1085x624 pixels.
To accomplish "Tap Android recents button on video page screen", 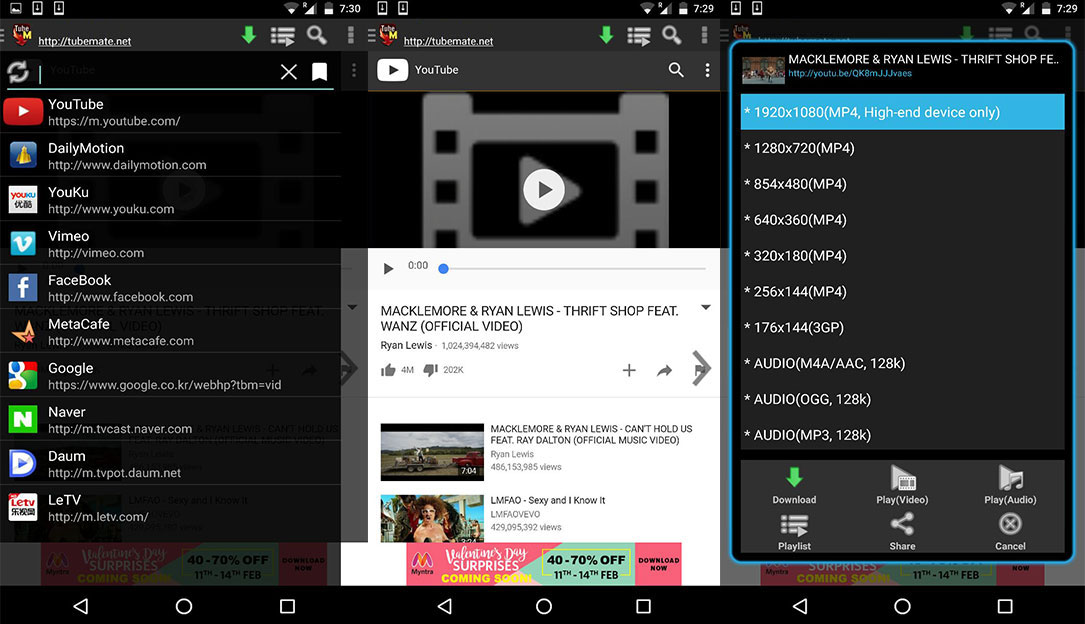I will coord(644,606).
